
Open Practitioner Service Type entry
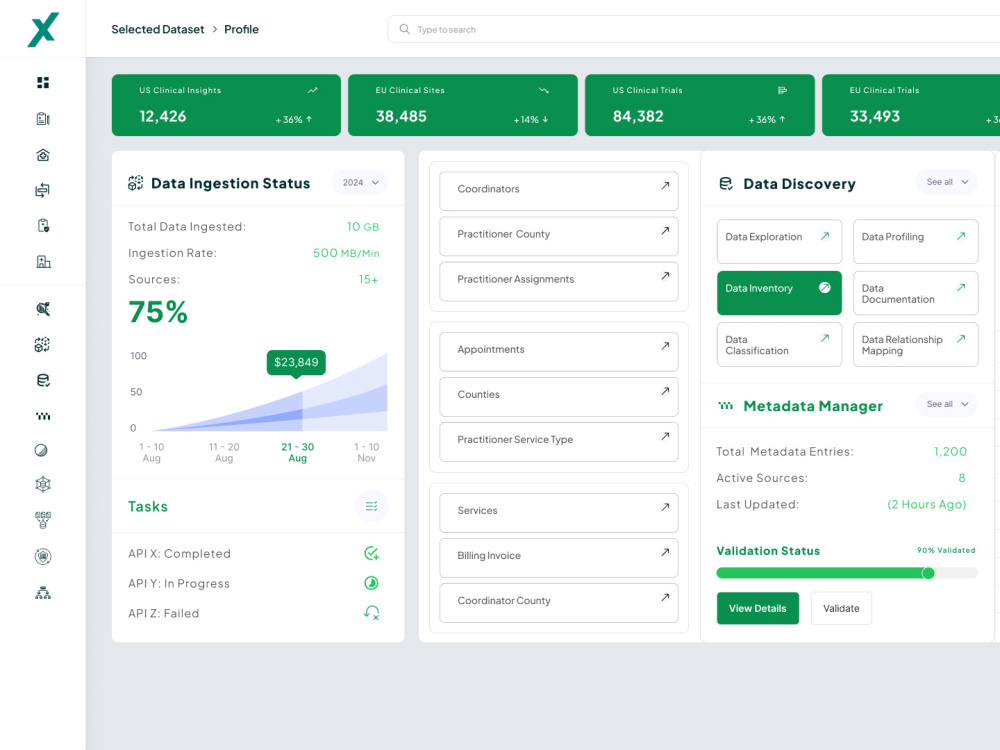(559, 442)
